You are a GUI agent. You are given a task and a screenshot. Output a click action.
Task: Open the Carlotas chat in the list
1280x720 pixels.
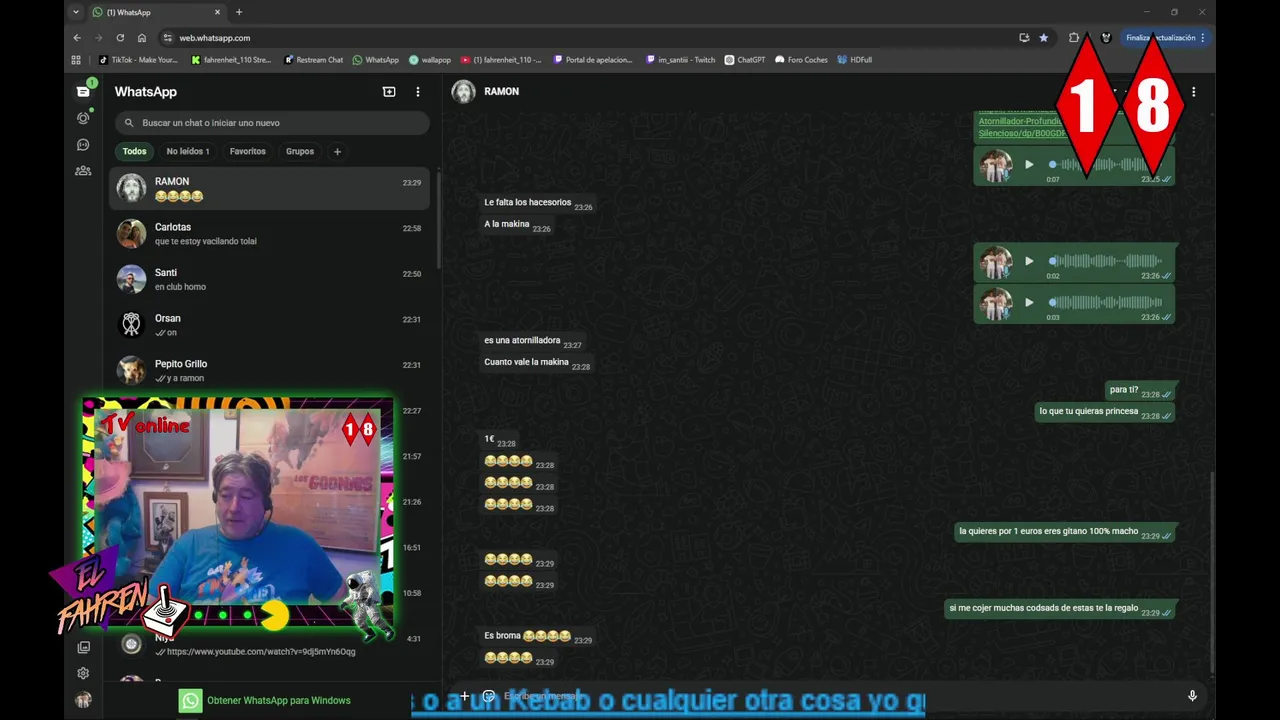click(x=269, y=234)
